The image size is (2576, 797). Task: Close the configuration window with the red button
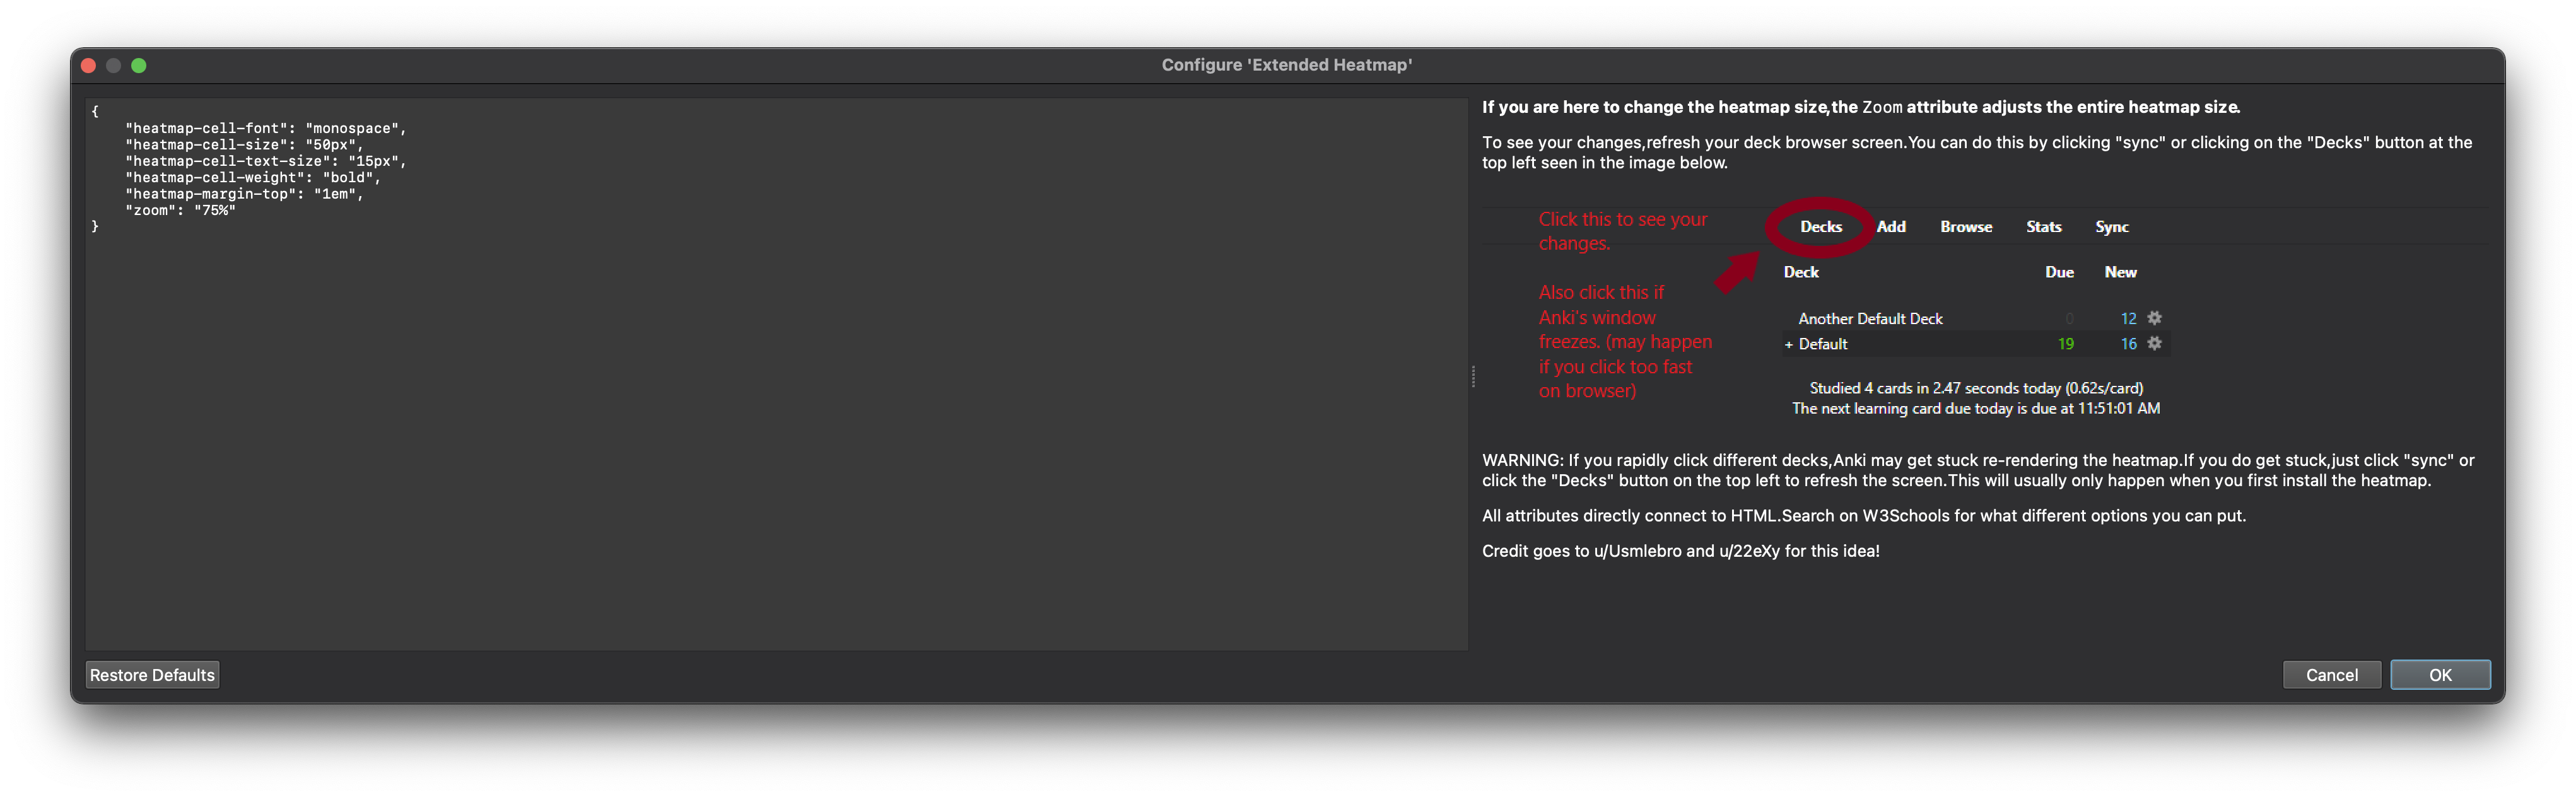[x=88, y=66]
